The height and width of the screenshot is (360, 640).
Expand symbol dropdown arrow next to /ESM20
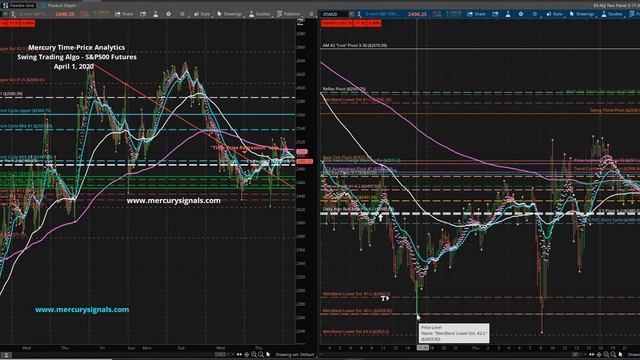351,14
